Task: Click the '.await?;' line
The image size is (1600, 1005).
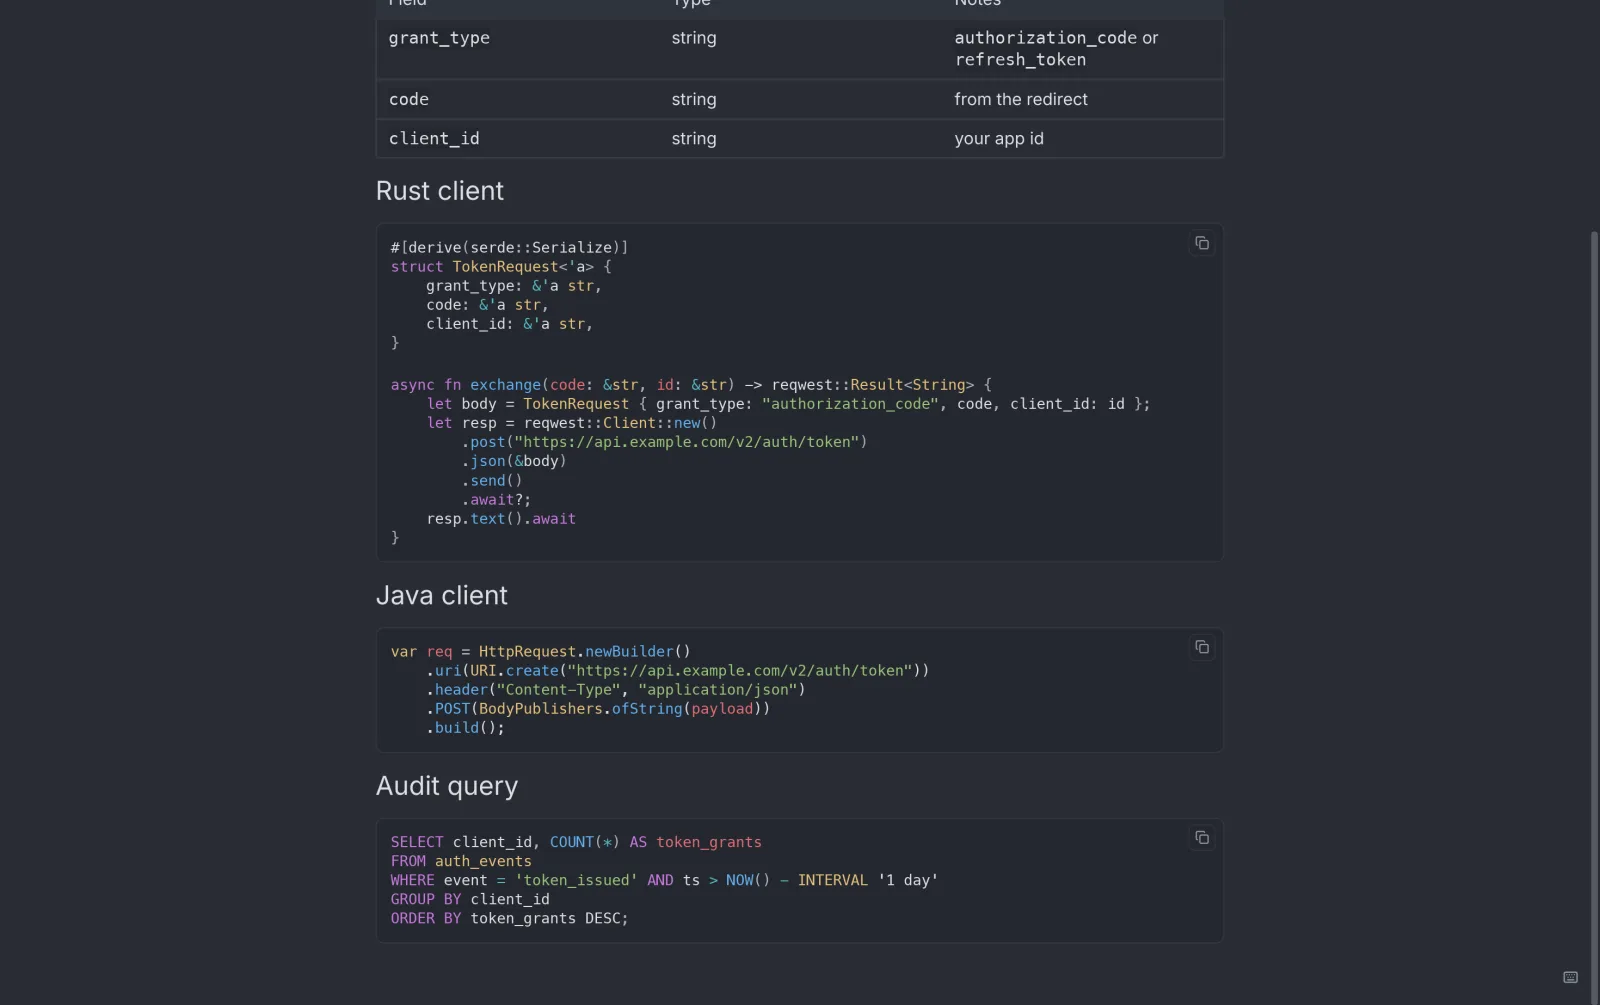Action: tap(496, 500)
